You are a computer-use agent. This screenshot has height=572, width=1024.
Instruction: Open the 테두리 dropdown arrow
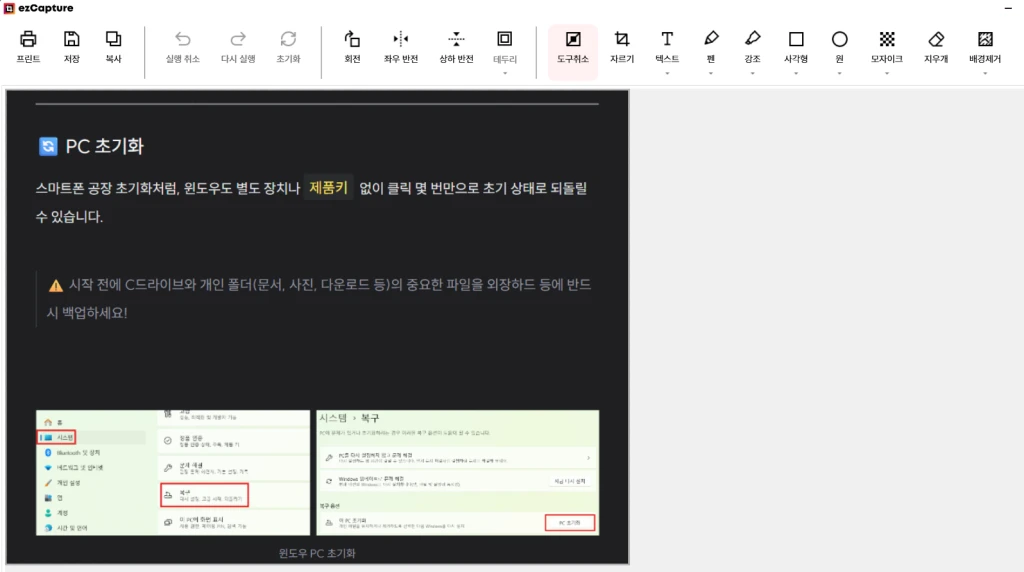coord(505,74)
